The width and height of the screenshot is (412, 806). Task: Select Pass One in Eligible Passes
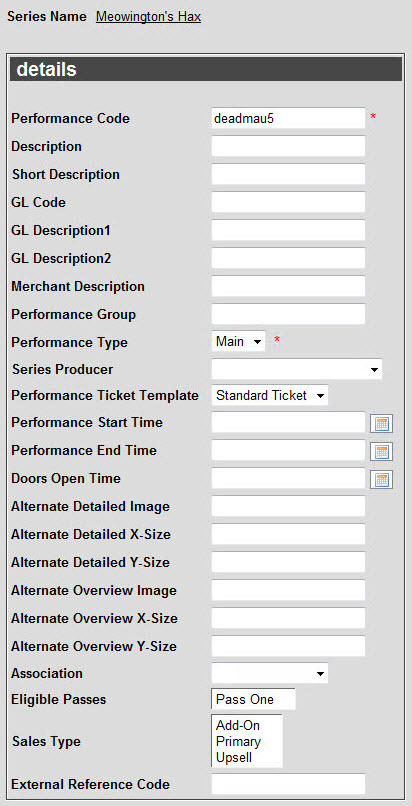(x=245, y=700)
